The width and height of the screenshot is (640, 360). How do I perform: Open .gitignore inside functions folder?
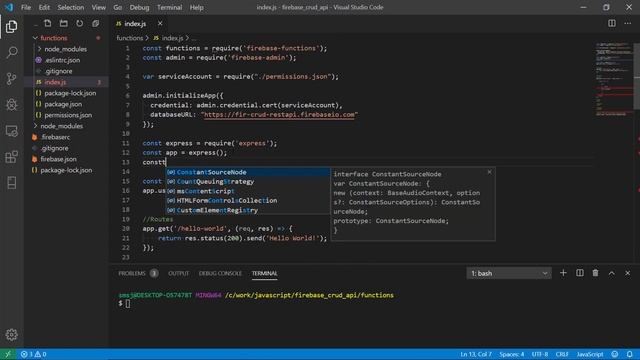coord(58,71)
